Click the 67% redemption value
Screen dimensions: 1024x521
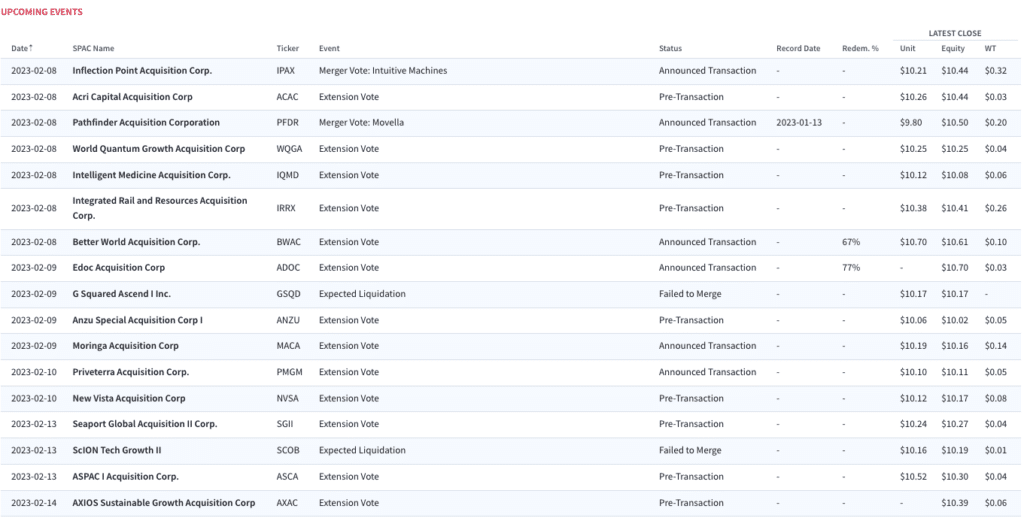[851, 242]
